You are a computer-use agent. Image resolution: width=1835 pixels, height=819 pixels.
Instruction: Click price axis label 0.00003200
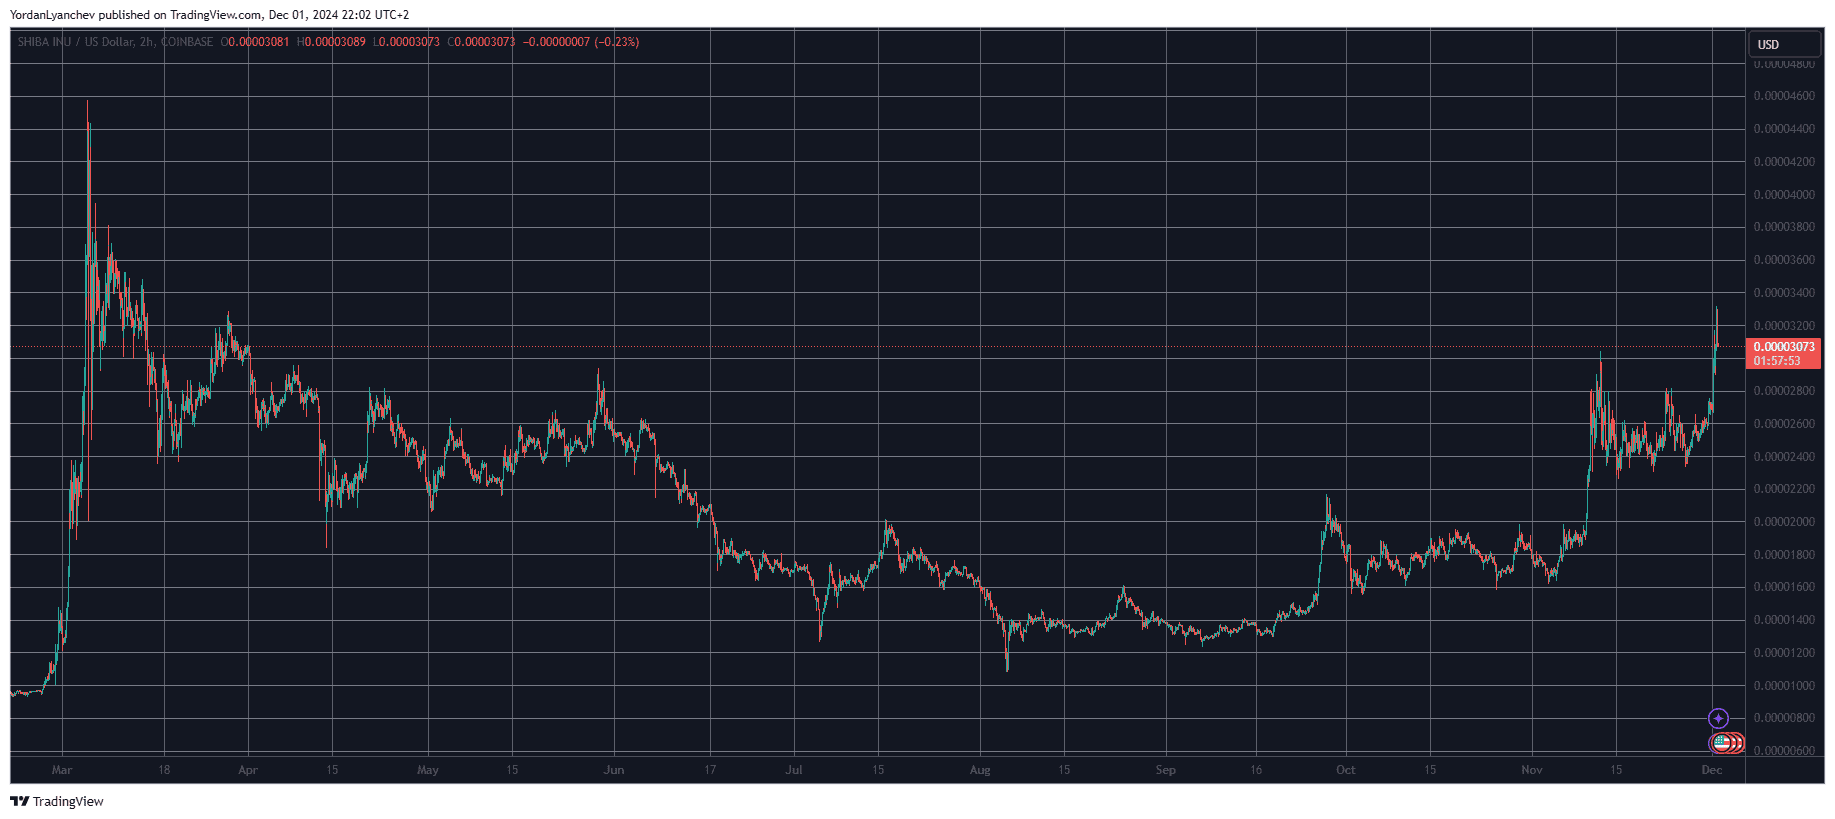[x=1784, y=326]
